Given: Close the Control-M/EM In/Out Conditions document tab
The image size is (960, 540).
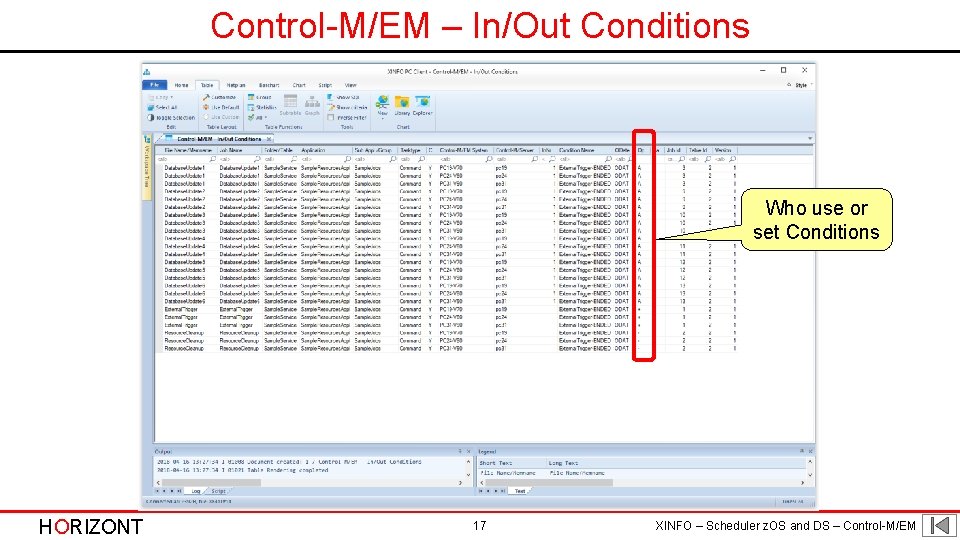Looking at the screenshot, I should point(269,139).
